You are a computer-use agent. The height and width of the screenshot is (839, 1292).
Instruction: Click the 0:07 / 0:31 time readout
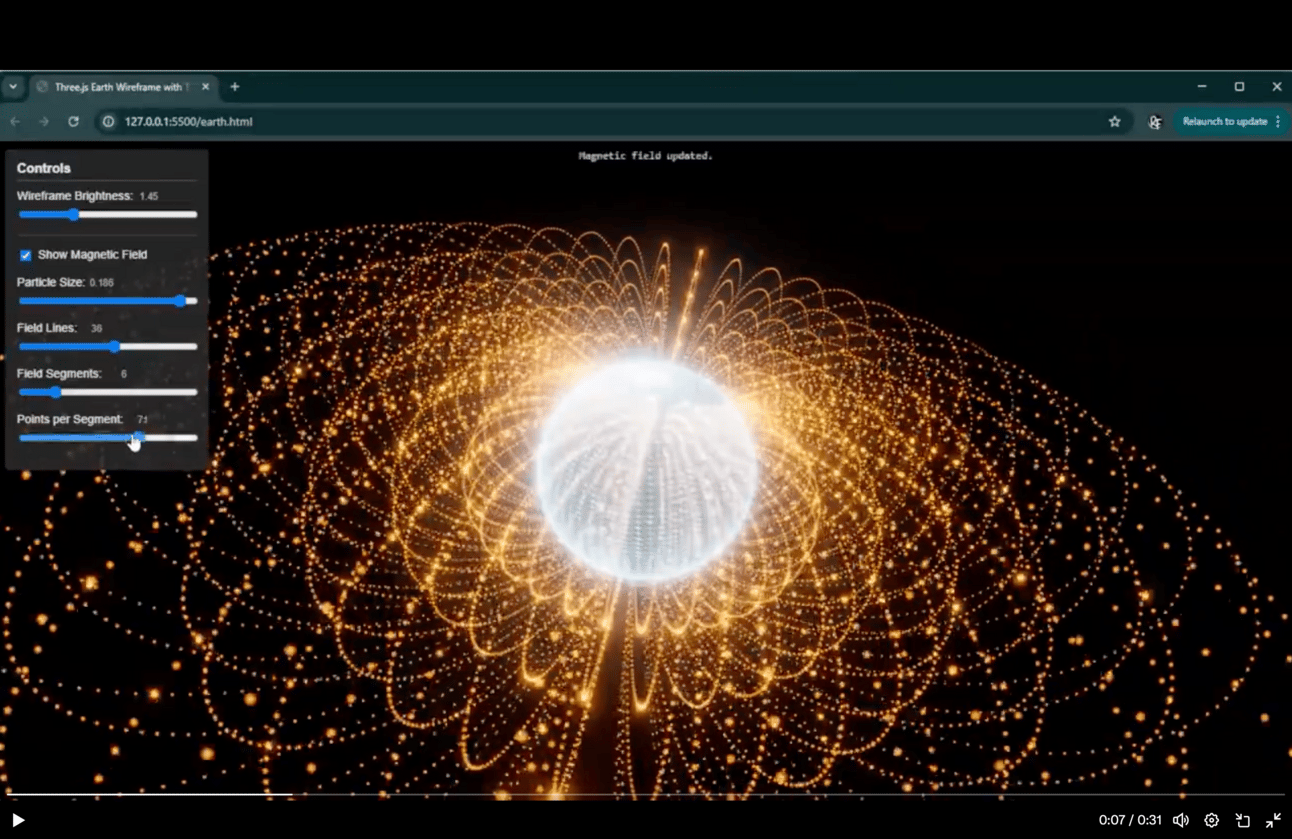[1130, 820]
